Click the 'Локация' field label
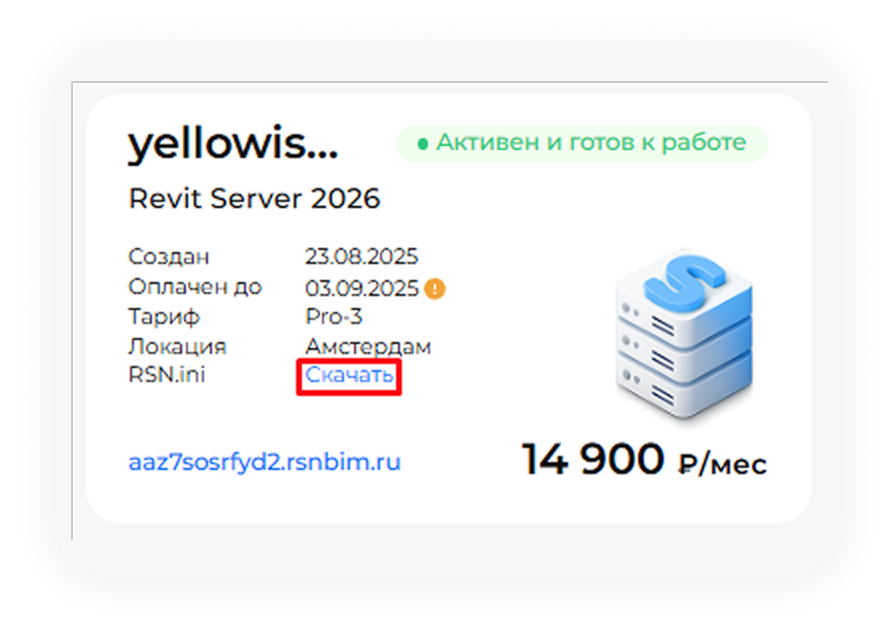This screenshot has height=632, width=894. tap(177, 347)
